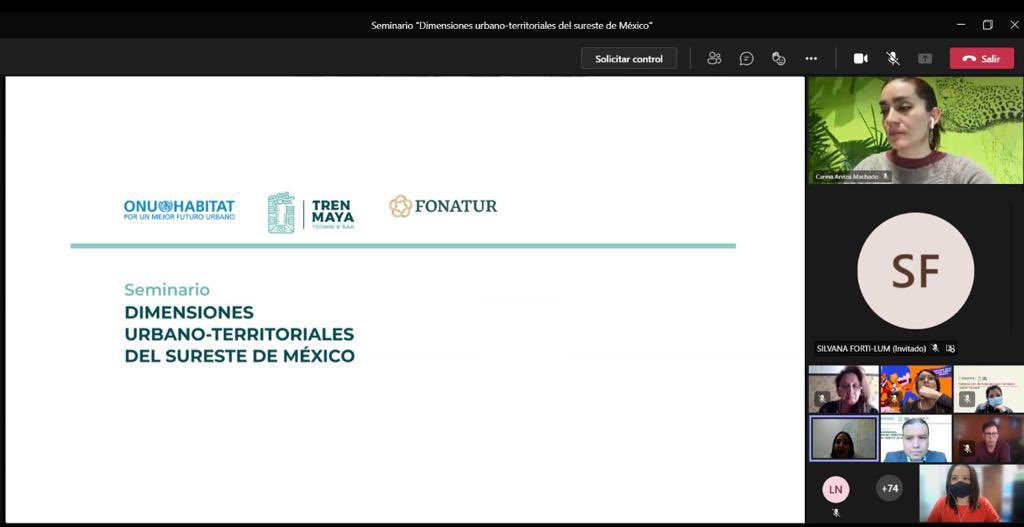The width and height of the screenshot is (1024, 527).
Task: Click the meeting window title text
Action: point(512,25)
